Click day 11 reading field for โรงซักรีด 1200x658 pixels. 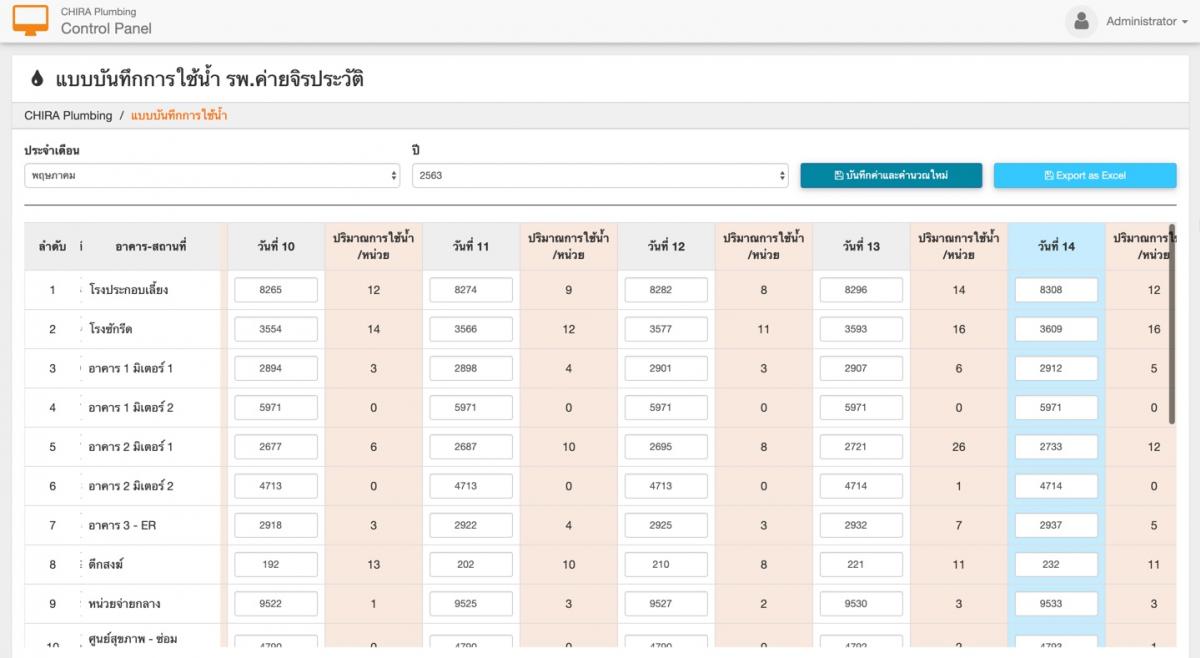click(x=471, y=329)
